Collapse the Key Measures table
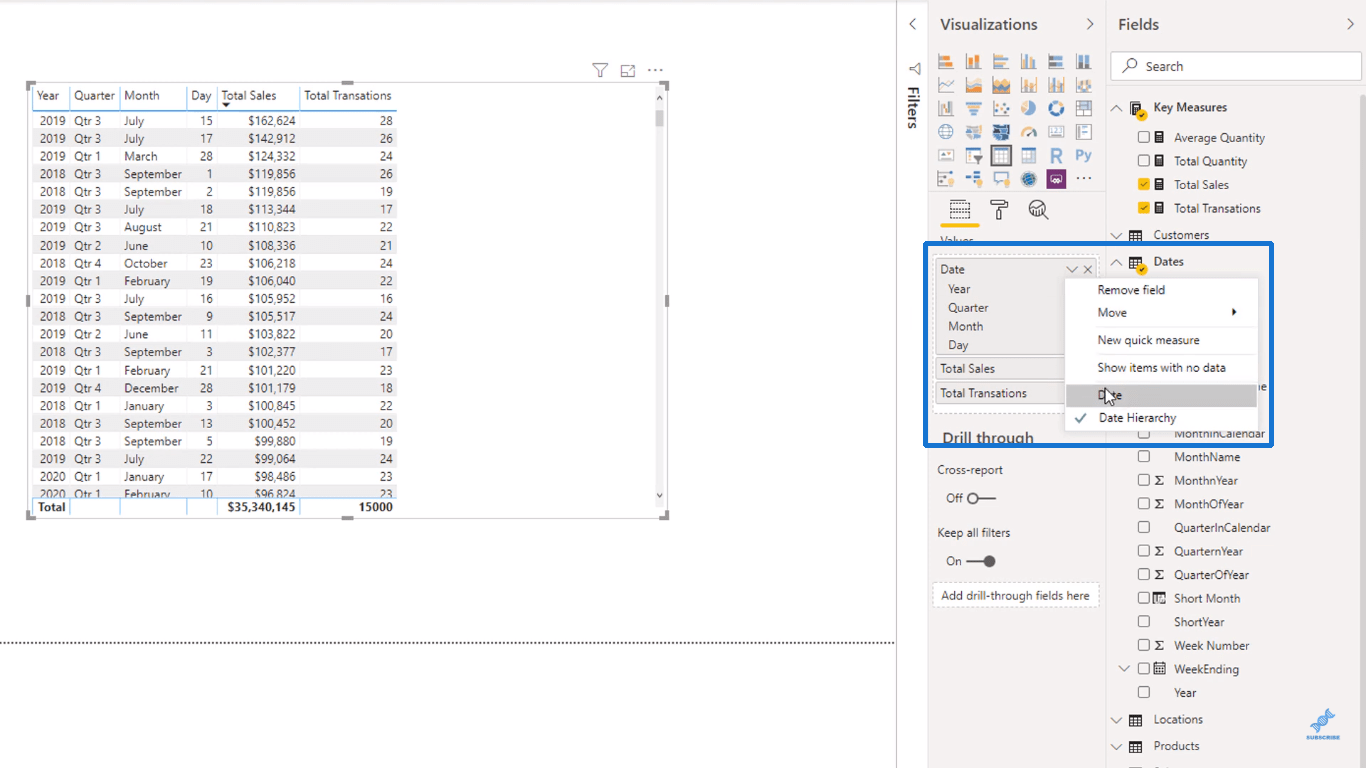This screenshot has height=768, width=1366. point(1117,107)
